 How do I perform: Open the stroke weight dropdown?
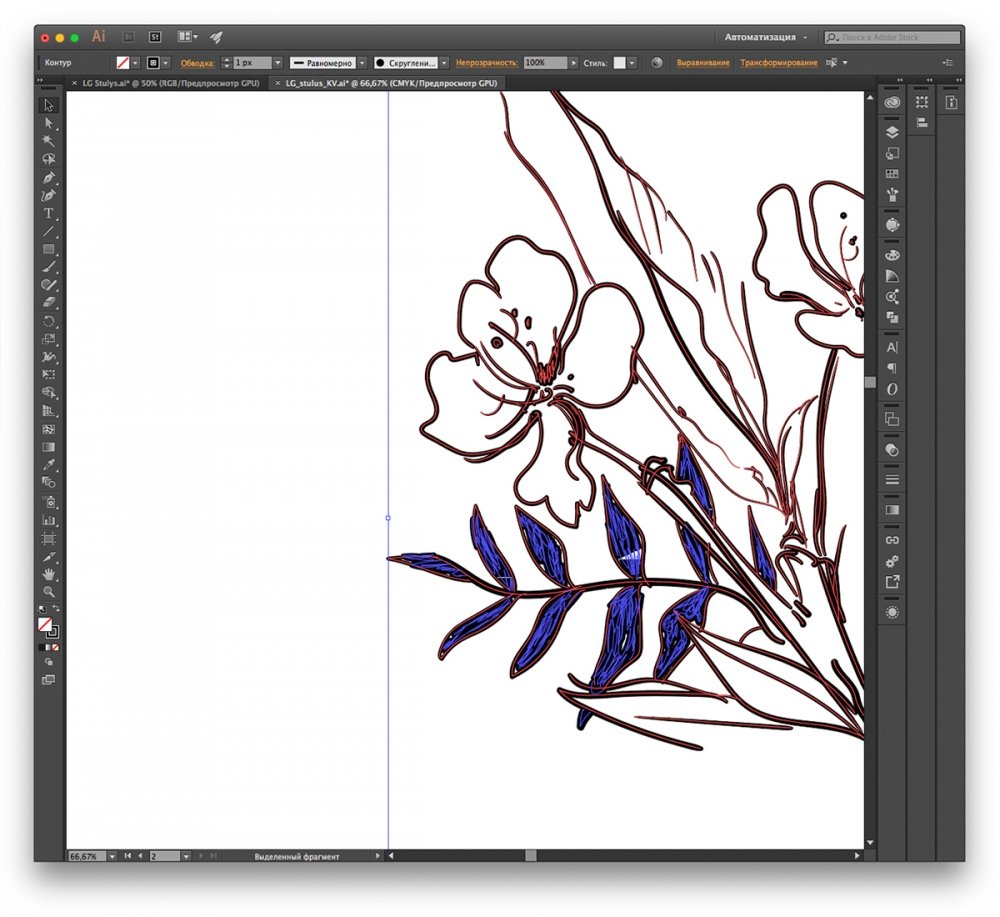(277, 62)
